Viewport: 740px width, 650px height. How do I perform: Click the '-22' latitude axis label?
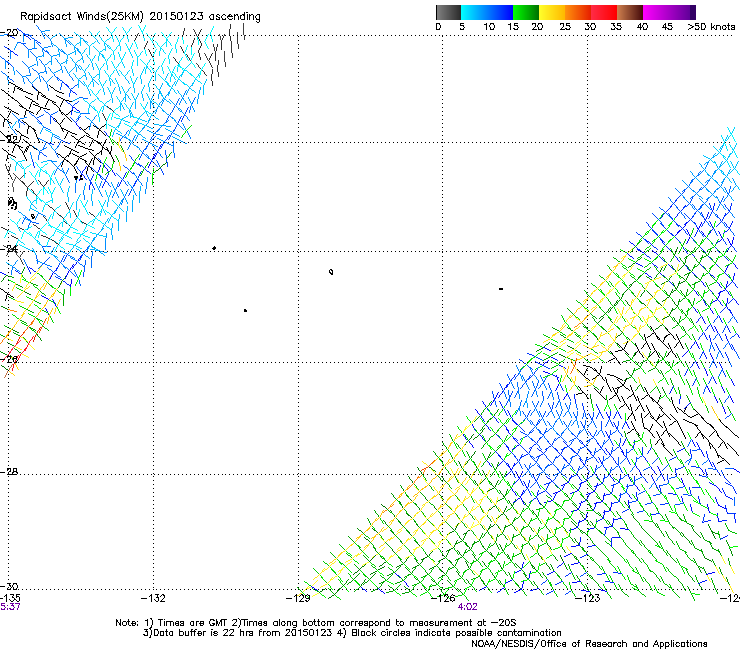pos(9,139)
